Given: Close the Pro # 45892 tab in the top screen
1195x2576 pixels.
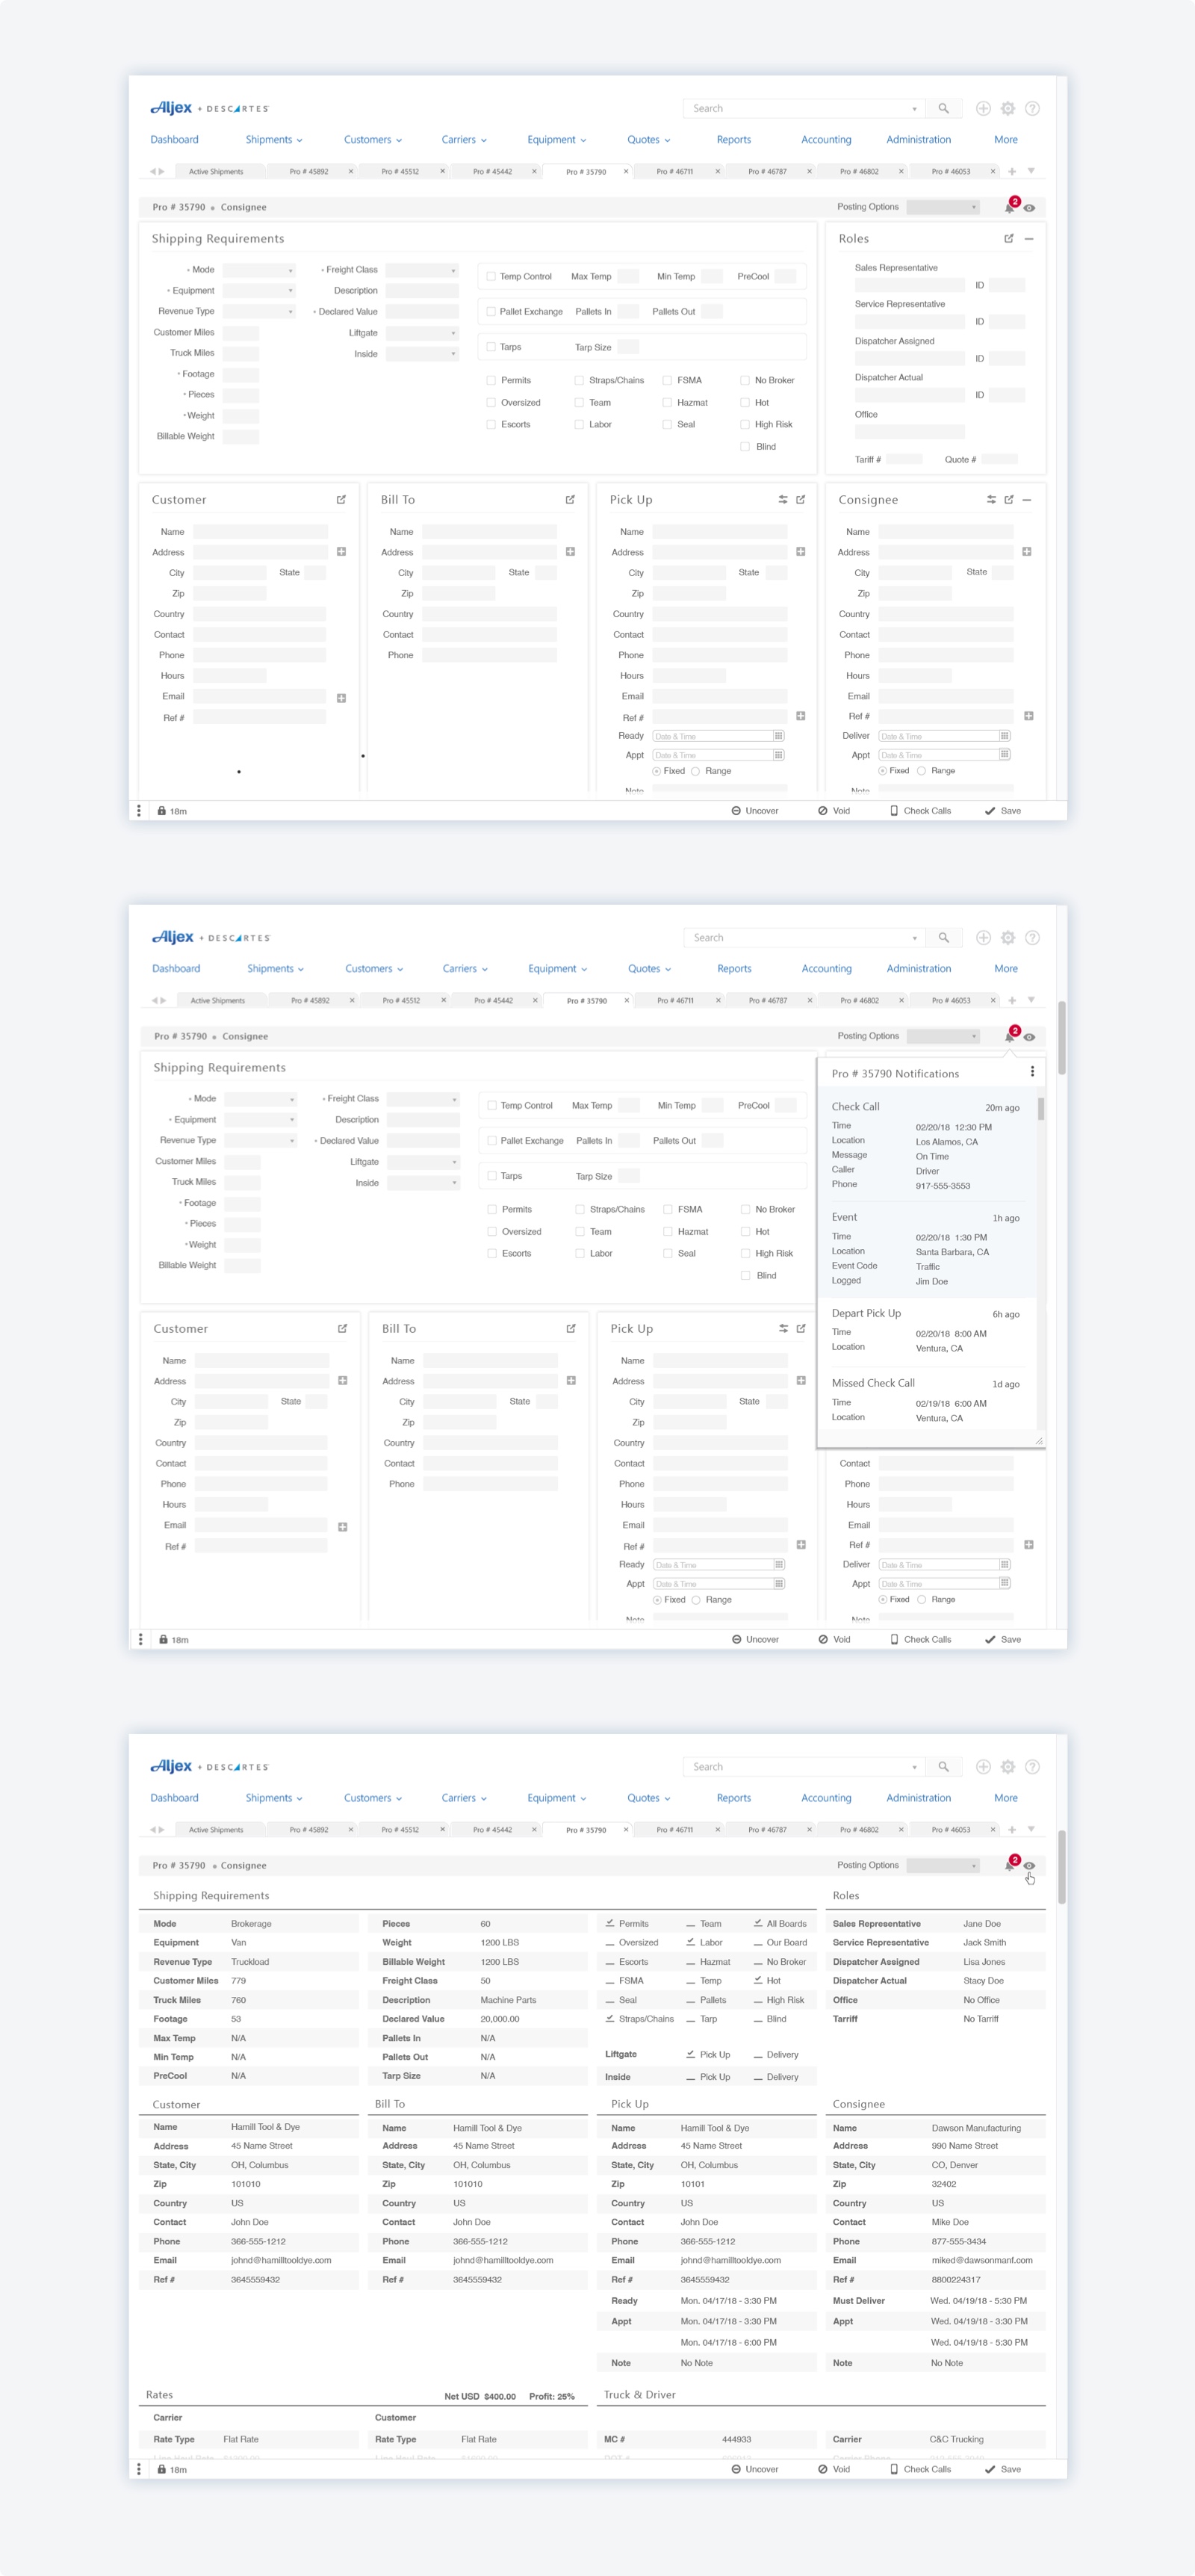Looking at the screenshot, I should 351,171.
